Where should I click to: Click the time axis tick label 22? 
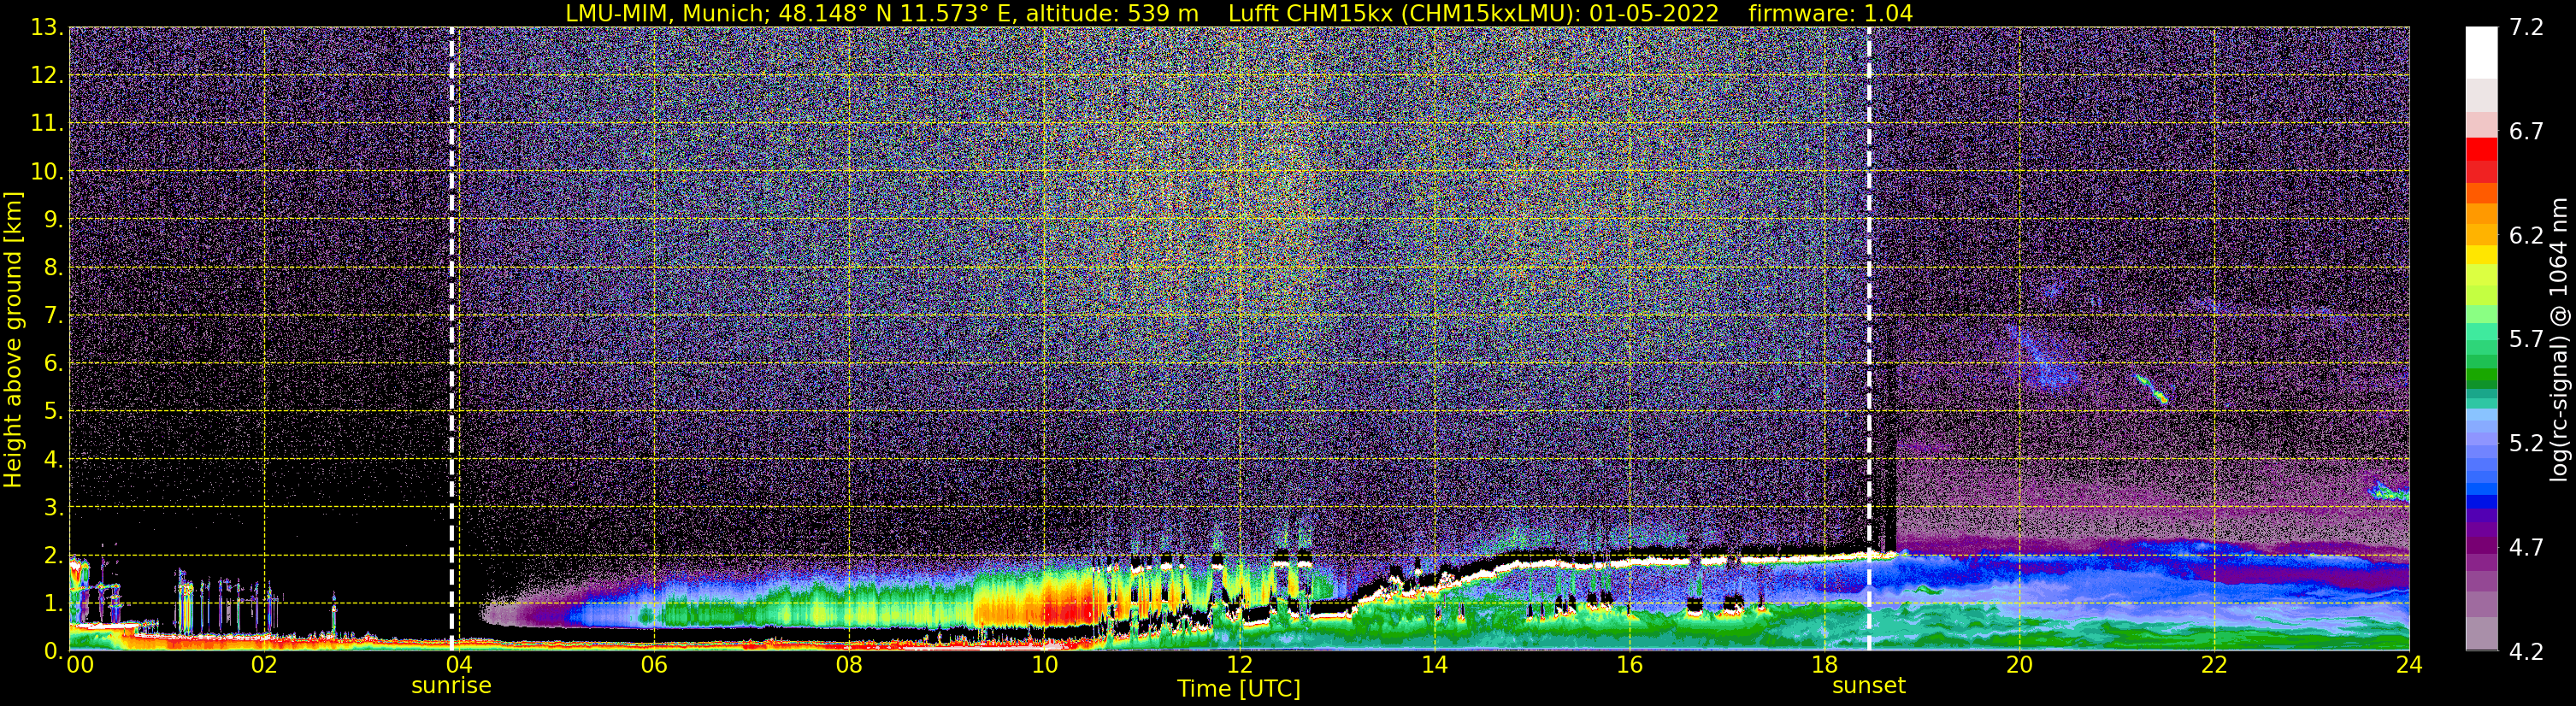click(x=2214, y=665)
